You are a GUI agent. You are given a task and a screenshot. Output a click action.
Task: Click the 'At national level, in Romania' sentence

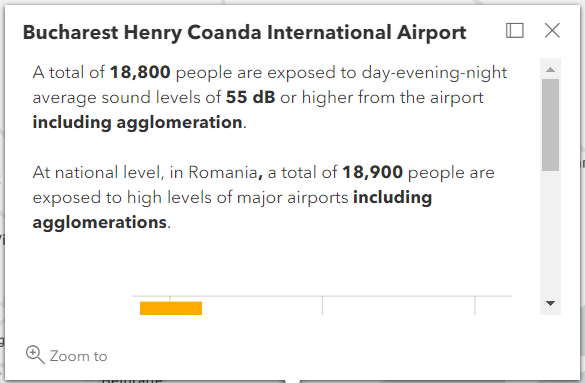point(145,172)
